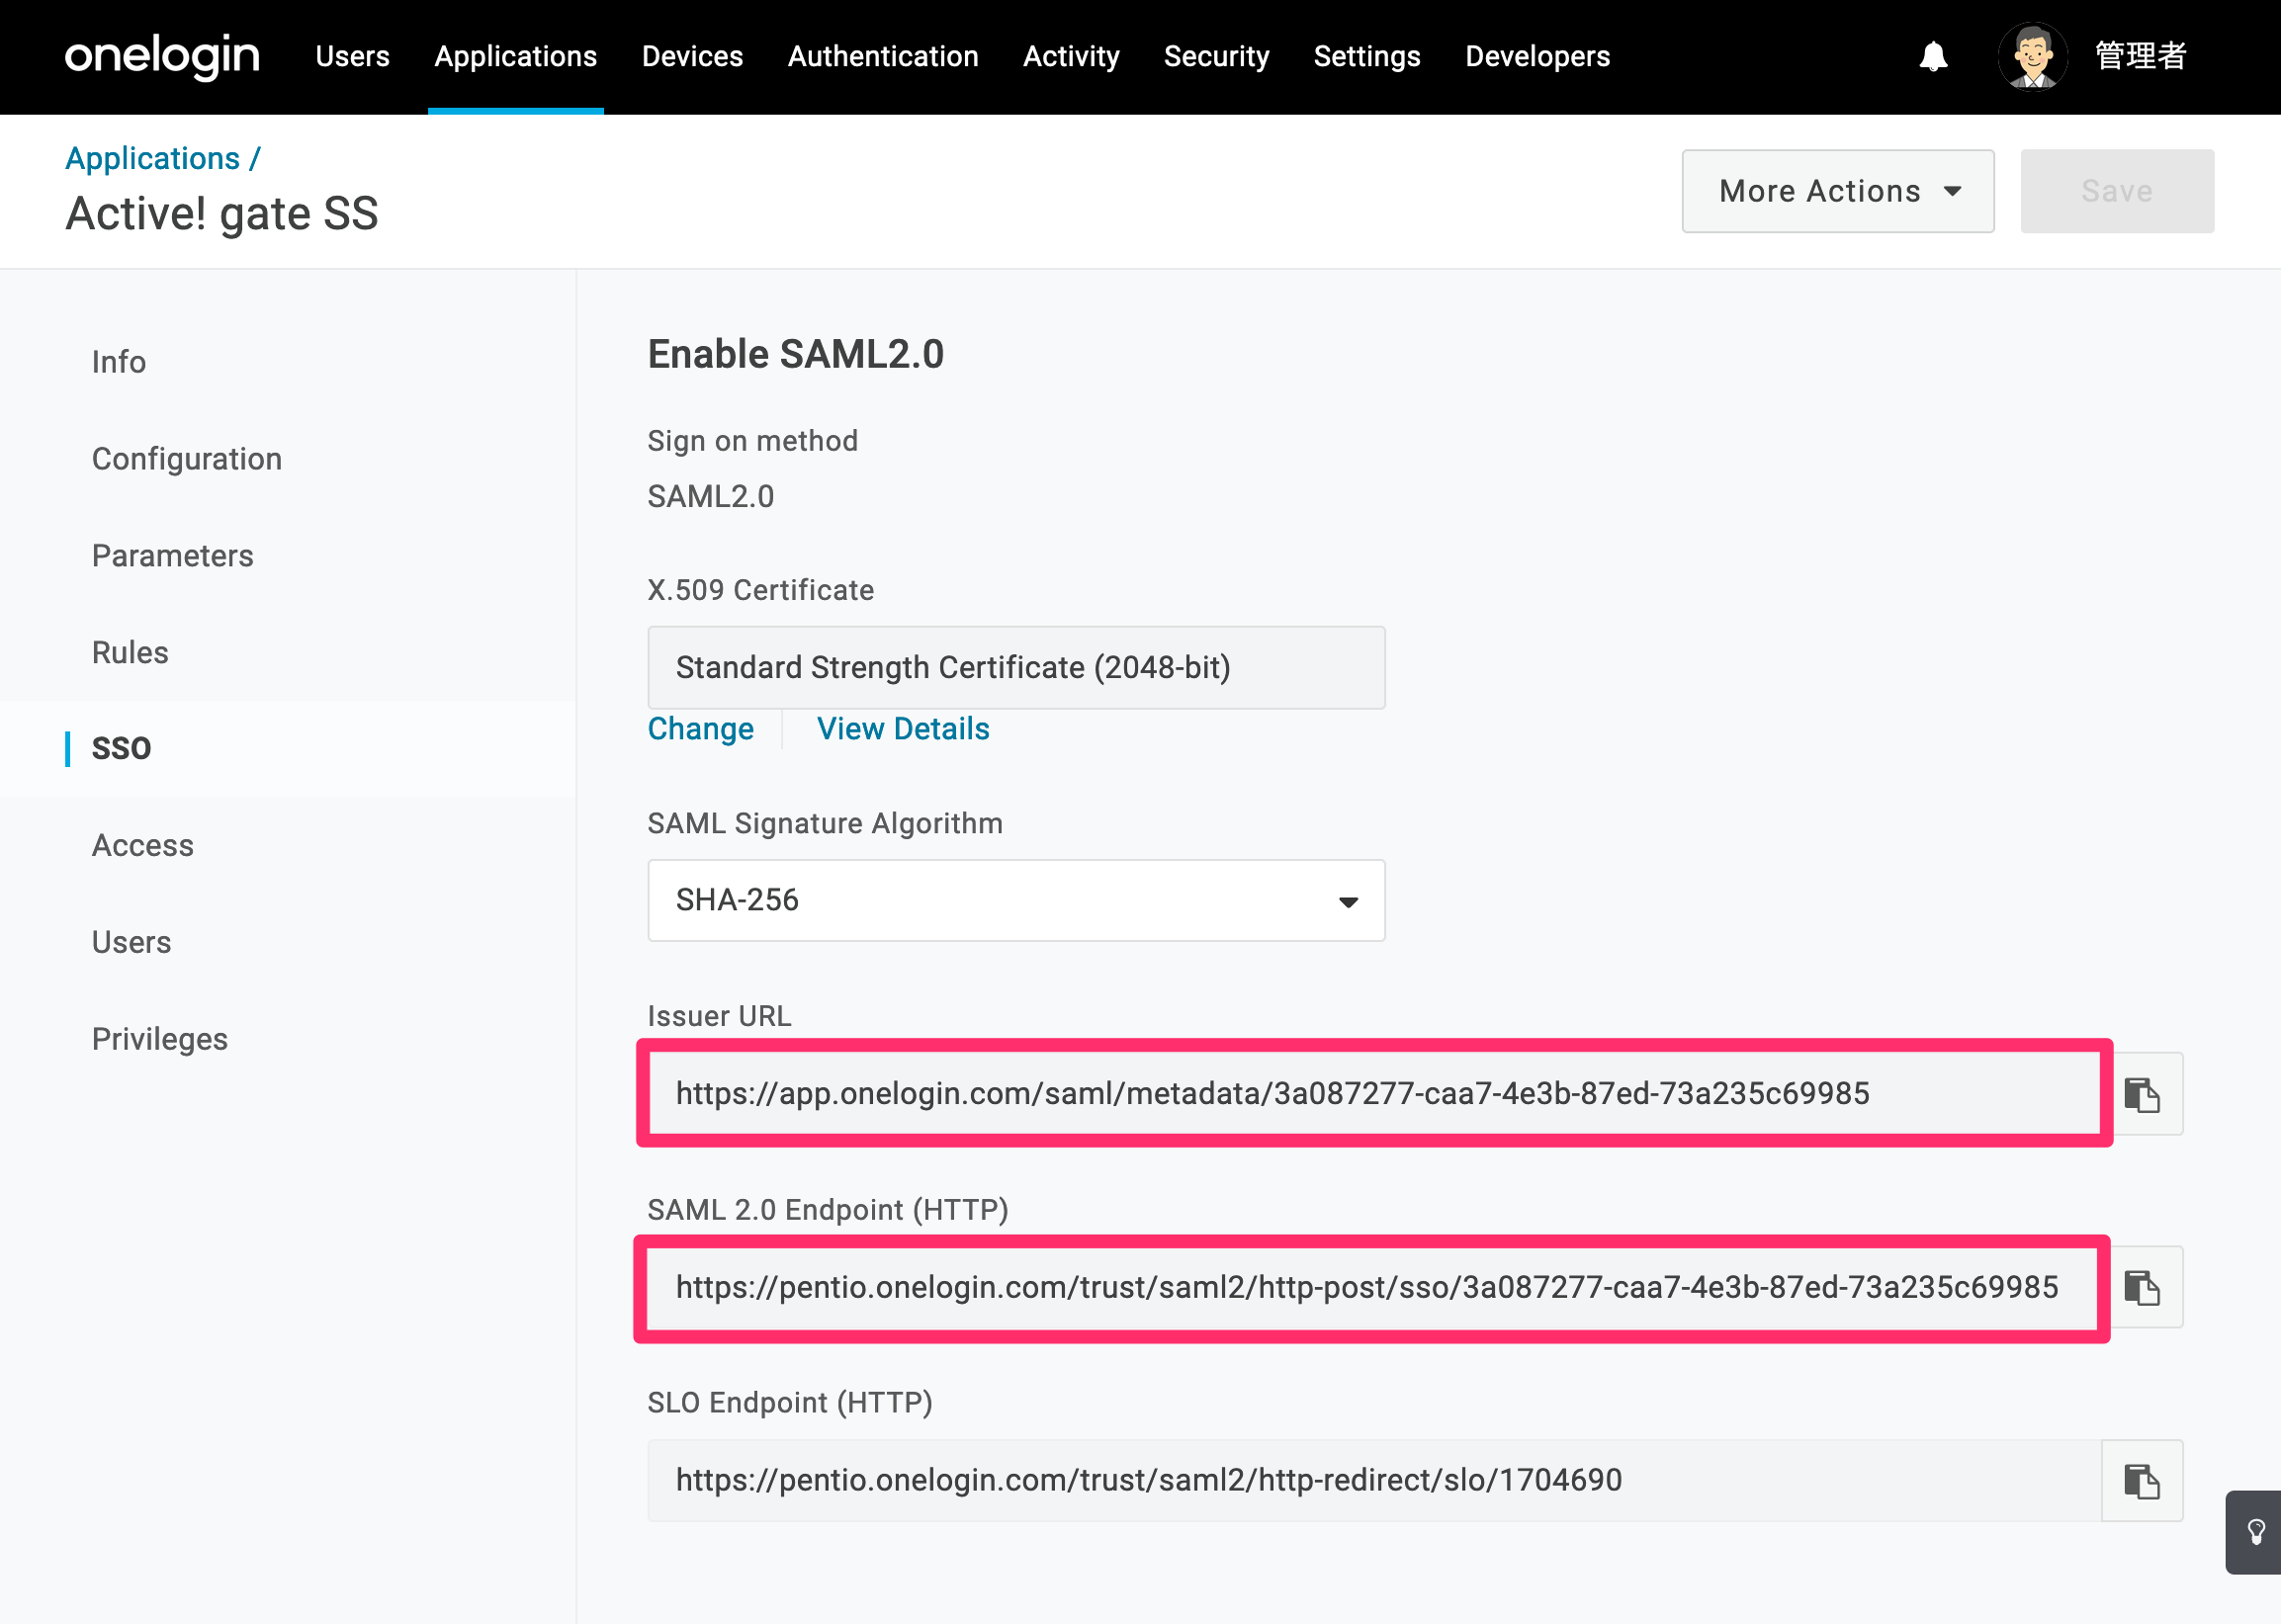Open the Applications top menu
Screen dimensions: 2281x1624
click(x=515, y=56)
